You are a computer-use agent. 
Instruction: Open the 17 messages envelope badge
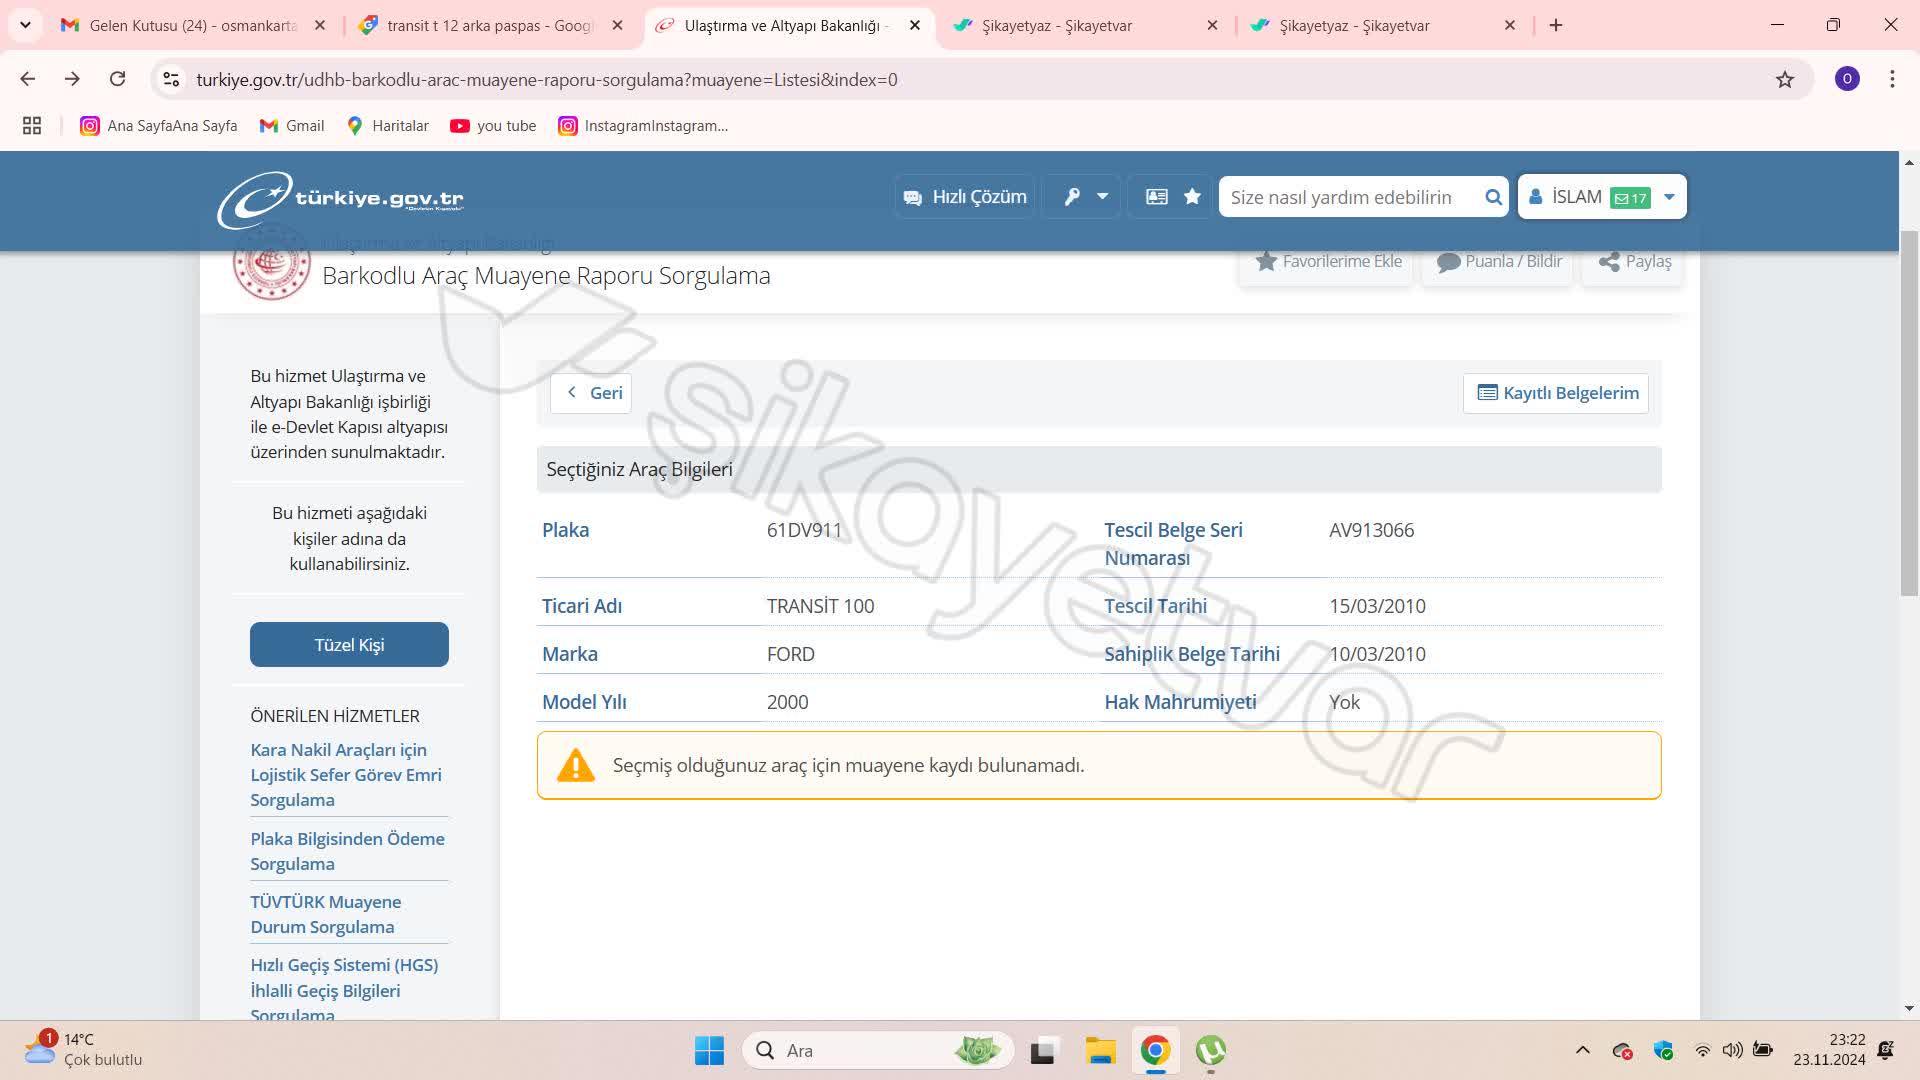(x=1630, y=198)
